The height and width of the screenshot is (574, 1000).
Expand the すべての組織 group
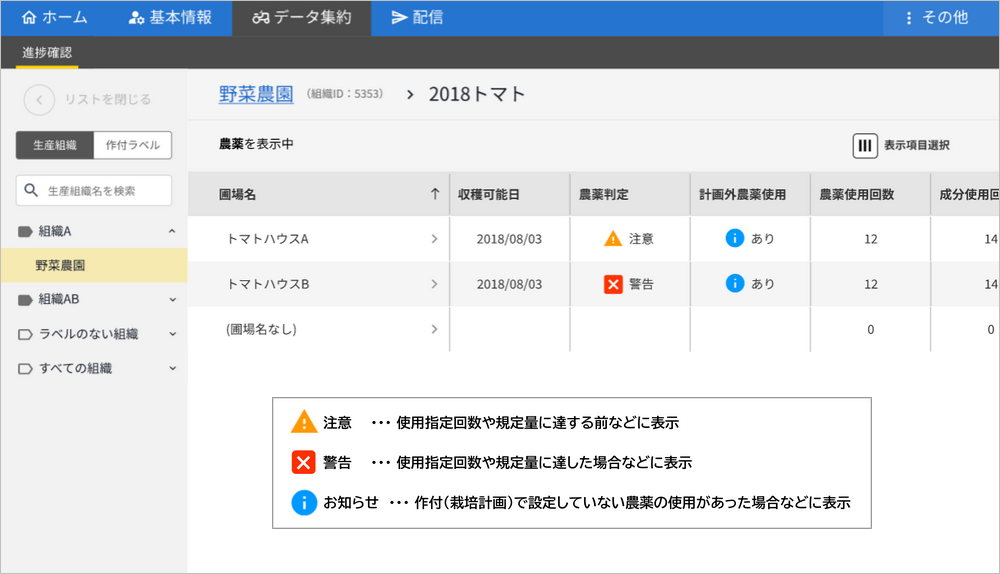click(x=172, y=368)
